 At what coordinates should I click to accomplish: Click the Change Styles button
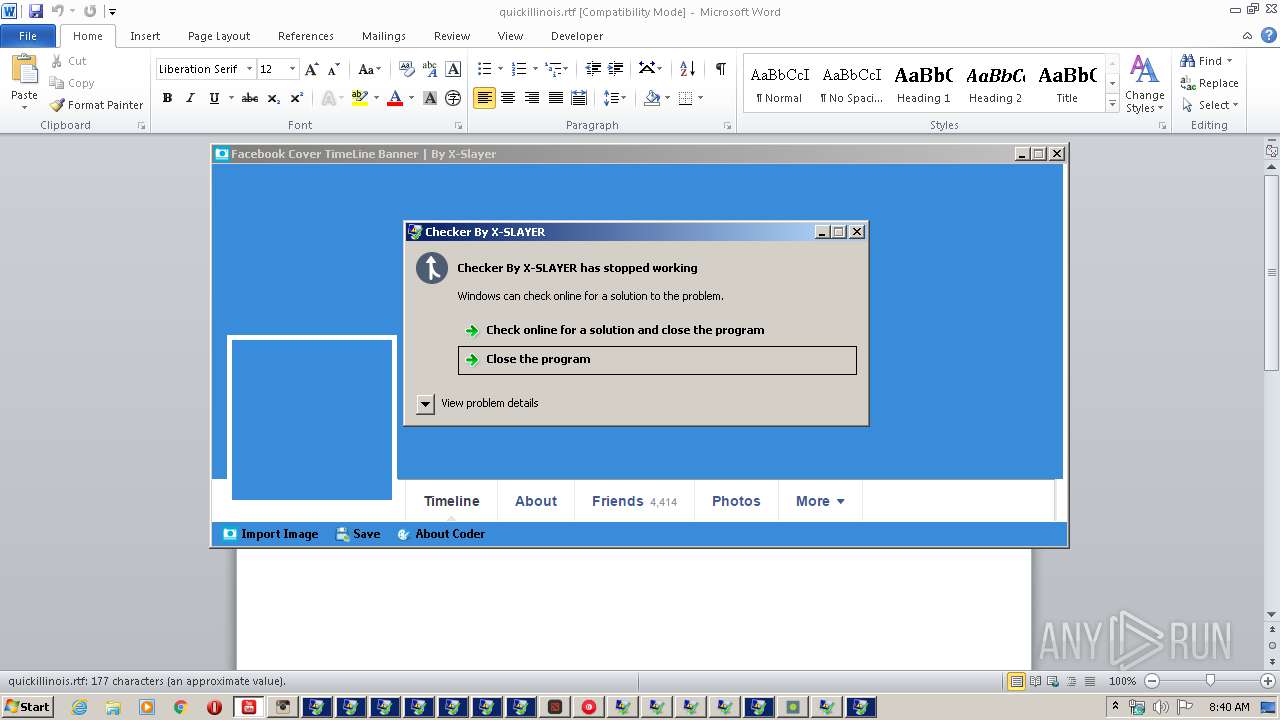pos(1145,84)
